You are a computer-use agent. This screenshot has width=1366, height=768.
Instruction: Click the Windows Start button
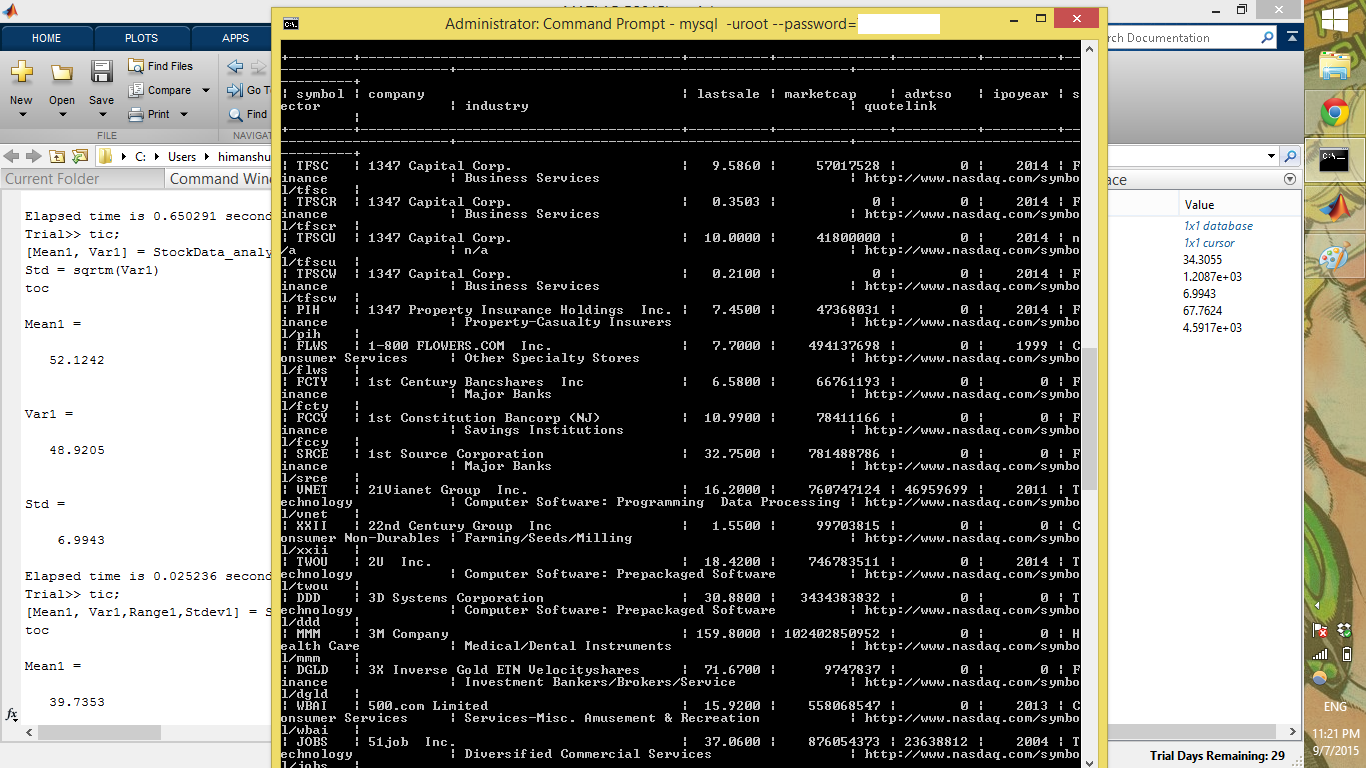coord(1335,20)
